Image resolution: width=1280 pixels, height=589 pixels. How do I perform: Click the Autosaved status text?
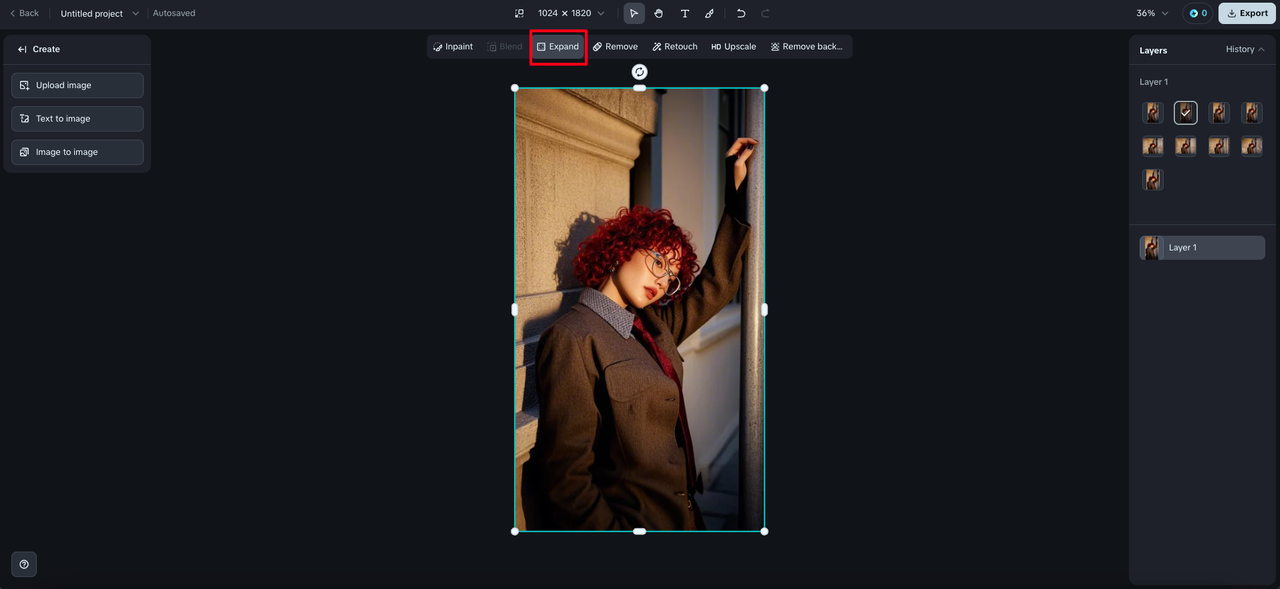[174, 13]
